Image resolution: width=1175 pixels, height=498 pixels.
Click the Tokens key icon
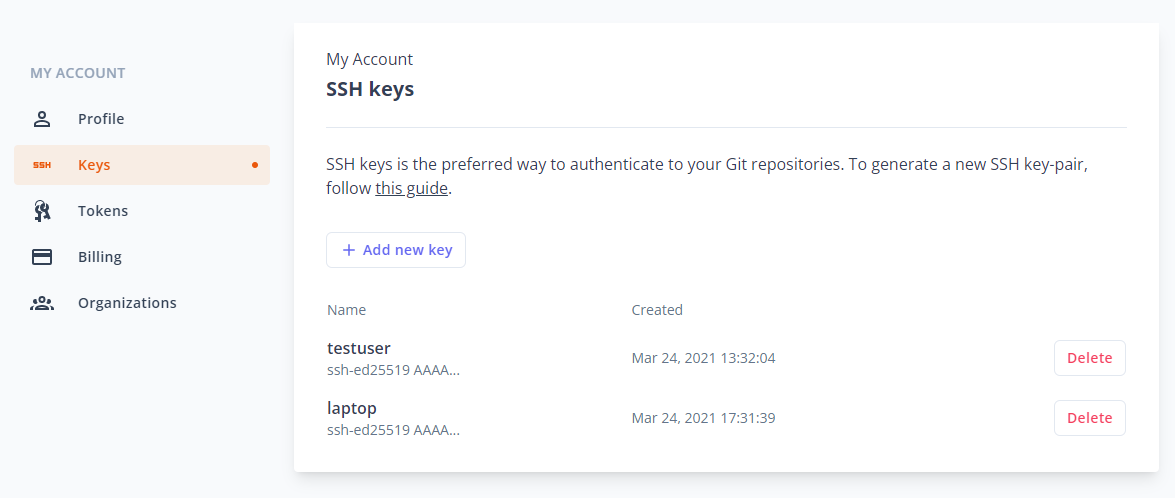(42, 211)
